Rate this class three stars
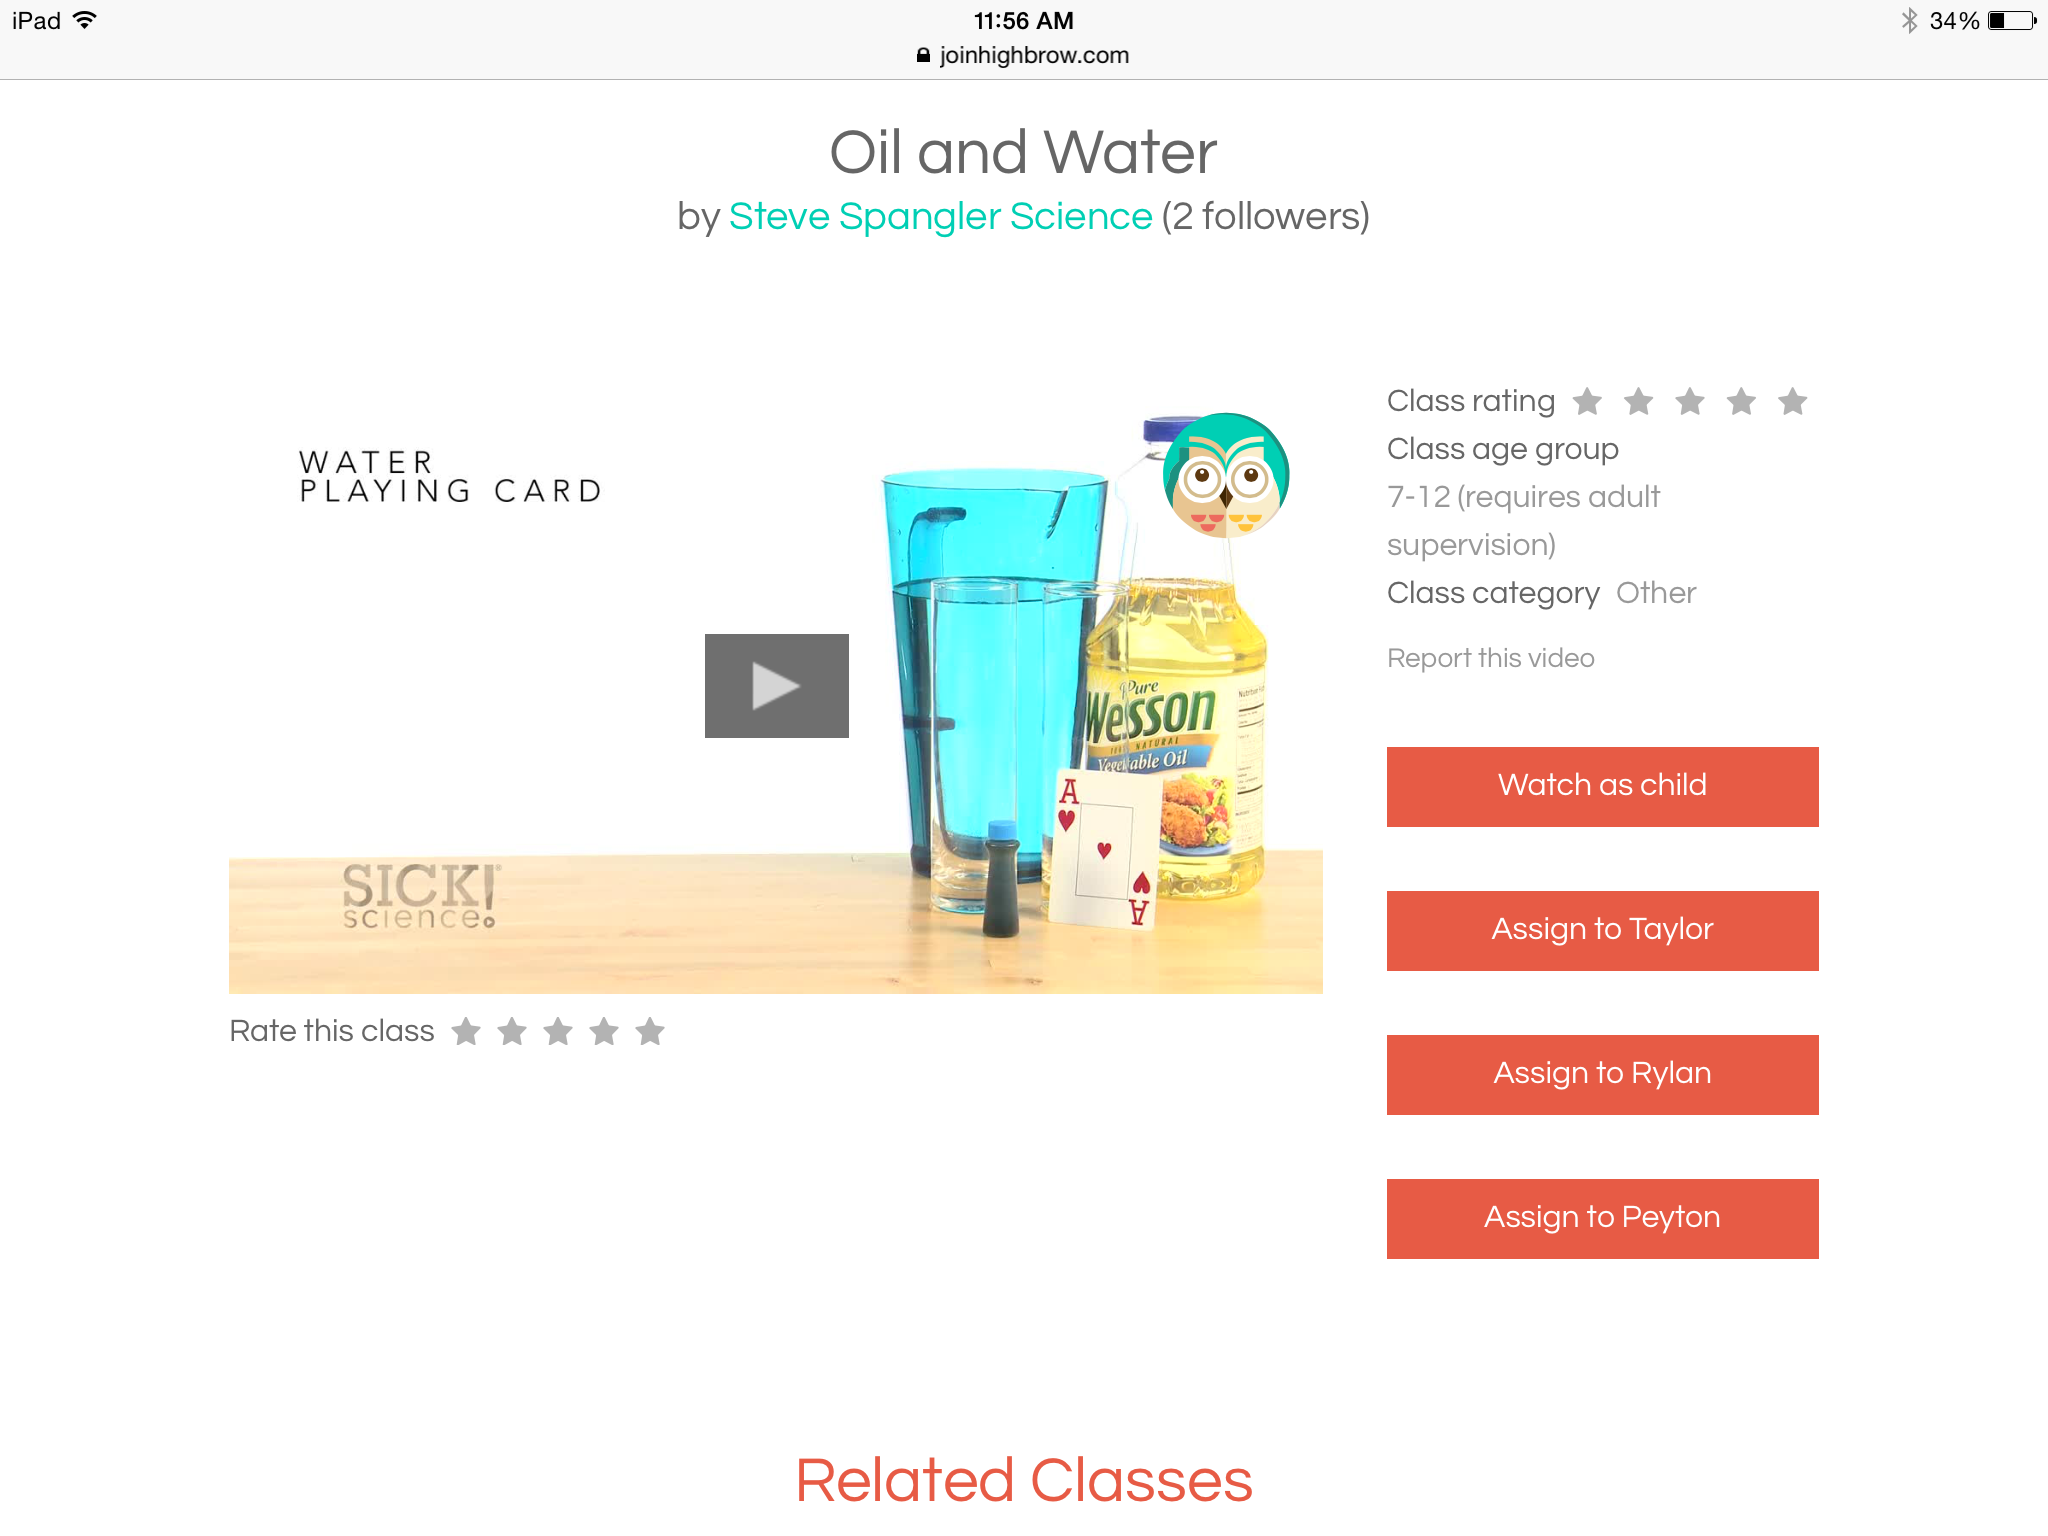Screen dimensions: 2048x1536 pos(558,1031)
